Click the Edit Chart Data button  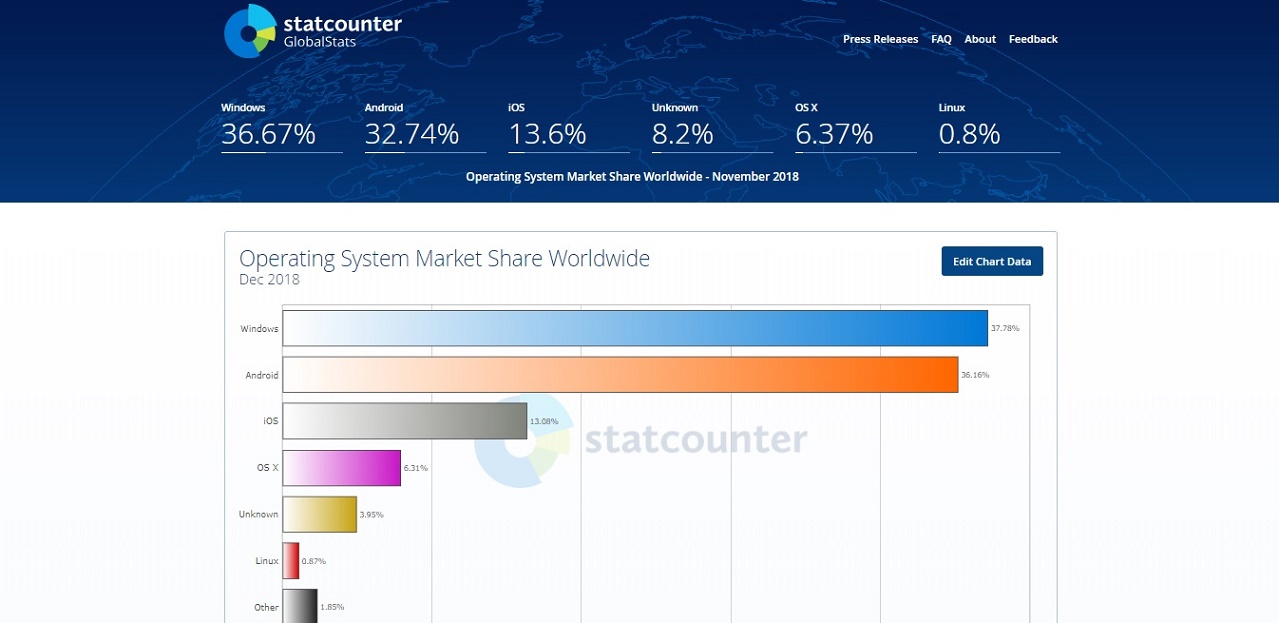(x=992, y=261)
